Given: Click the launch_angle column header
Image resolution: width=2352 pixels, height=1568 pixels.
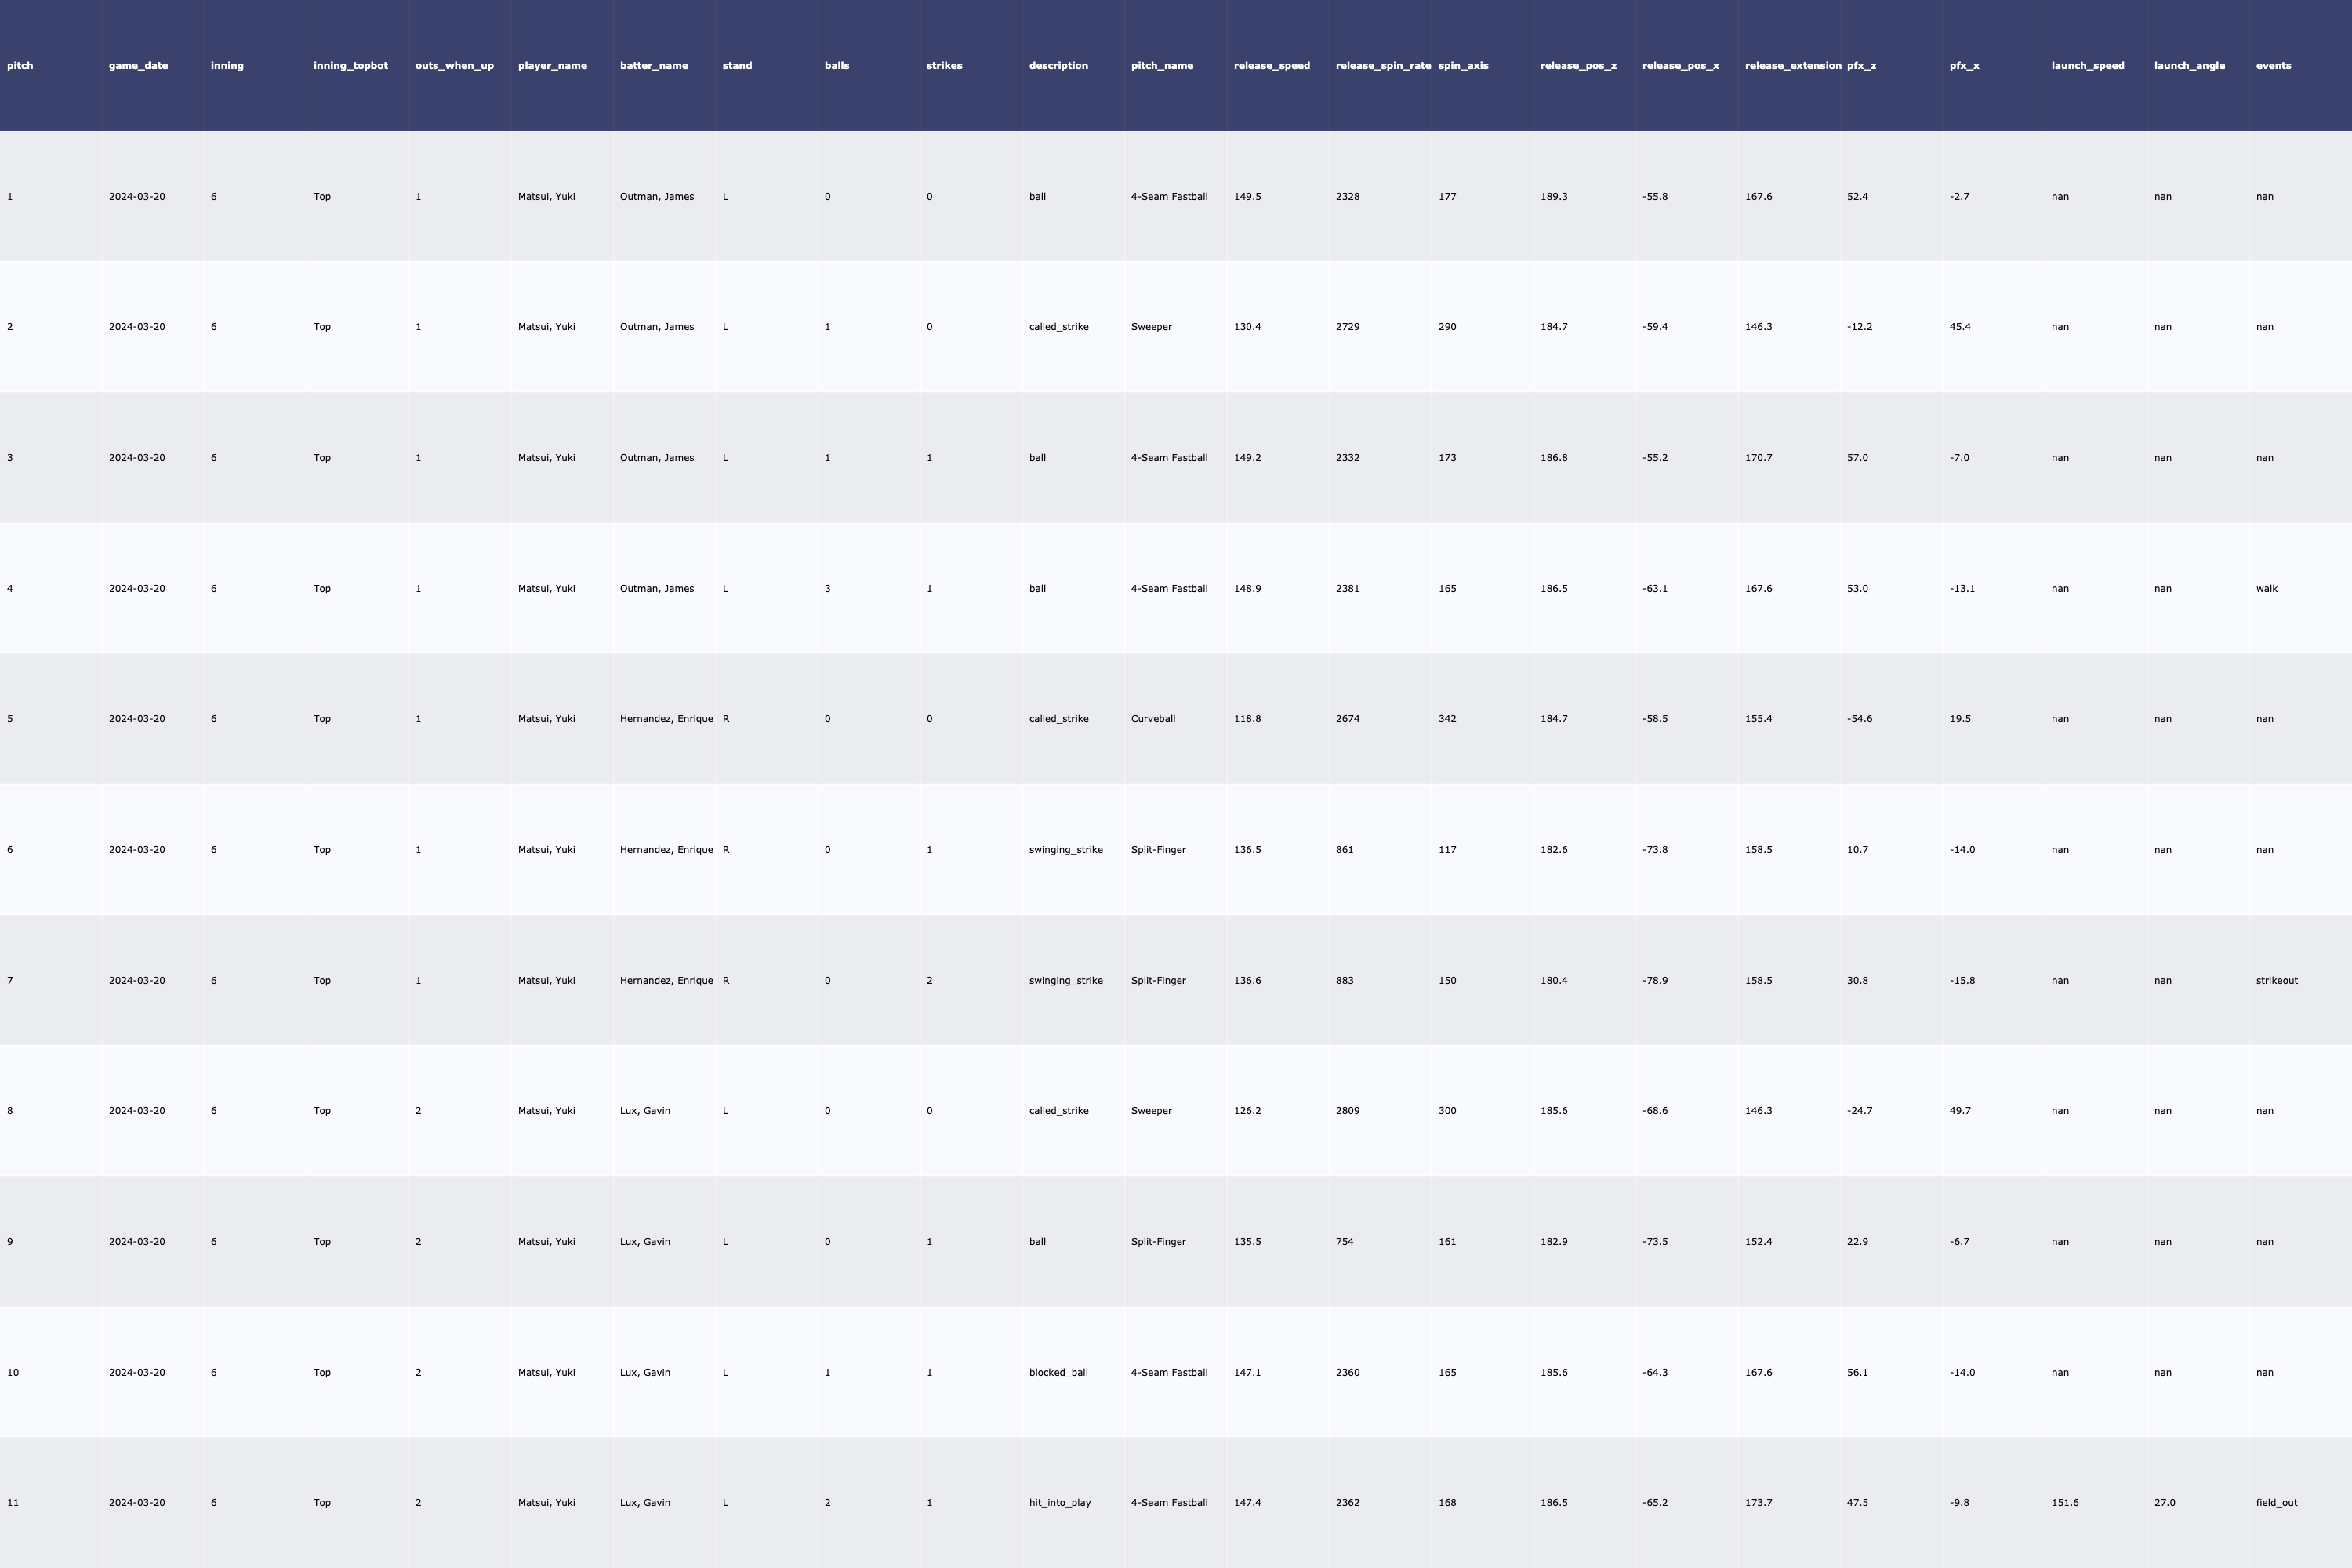Looking at the screenshot, I should [x=2189, y=66].
